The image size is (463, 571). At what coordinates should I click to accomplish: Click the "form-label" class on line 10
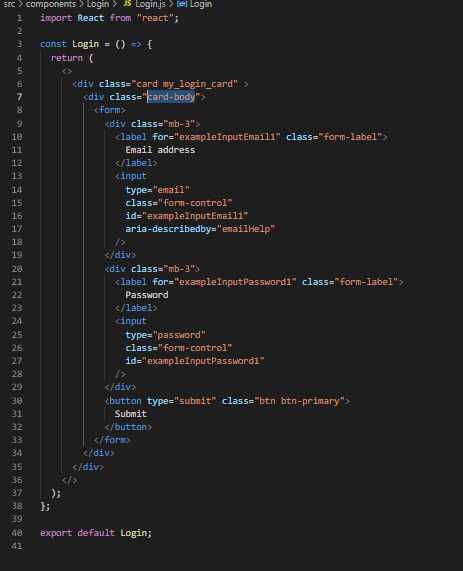click(350, 137)
